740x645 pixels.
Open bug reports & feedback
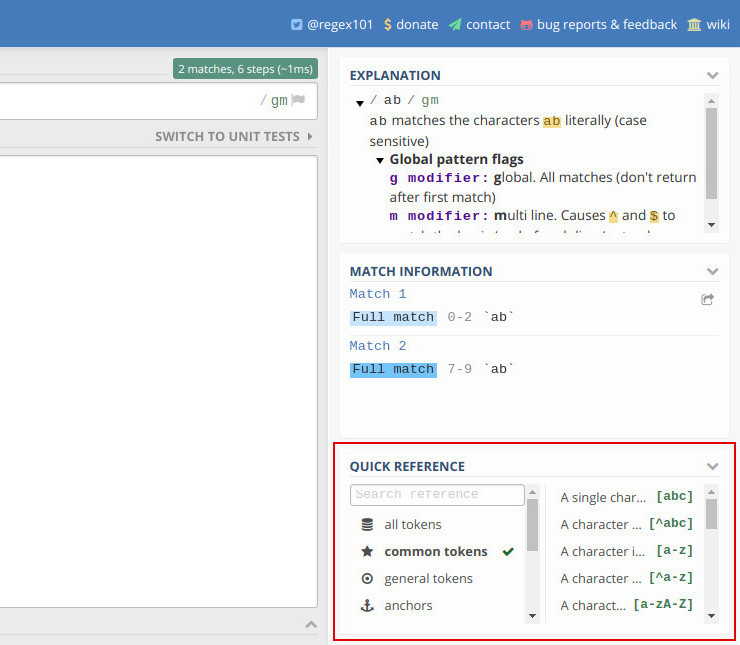pos(598,24)
